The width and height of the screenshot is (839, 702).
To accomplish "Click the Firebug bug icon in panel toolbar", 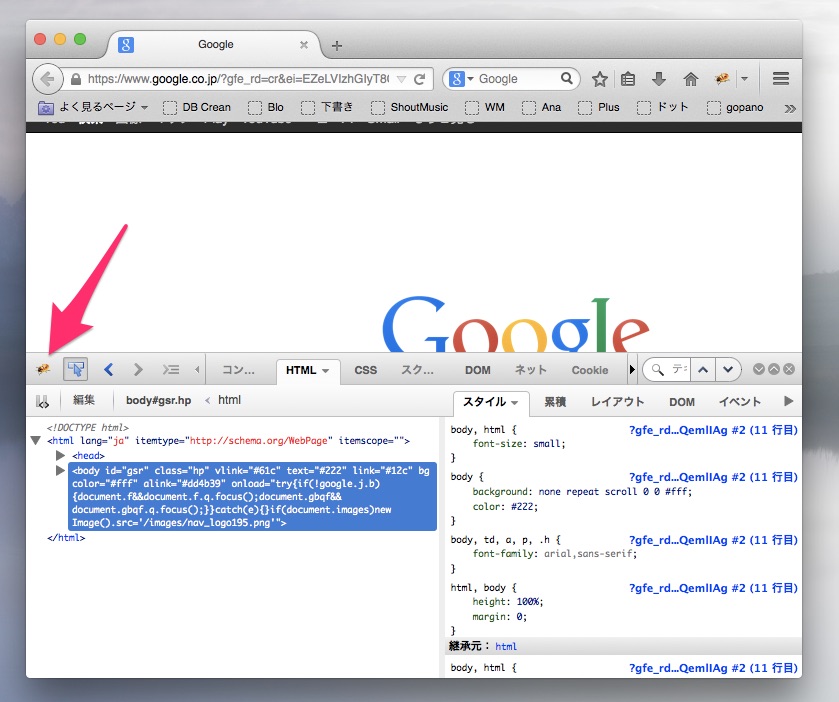I will coord(43,369).
